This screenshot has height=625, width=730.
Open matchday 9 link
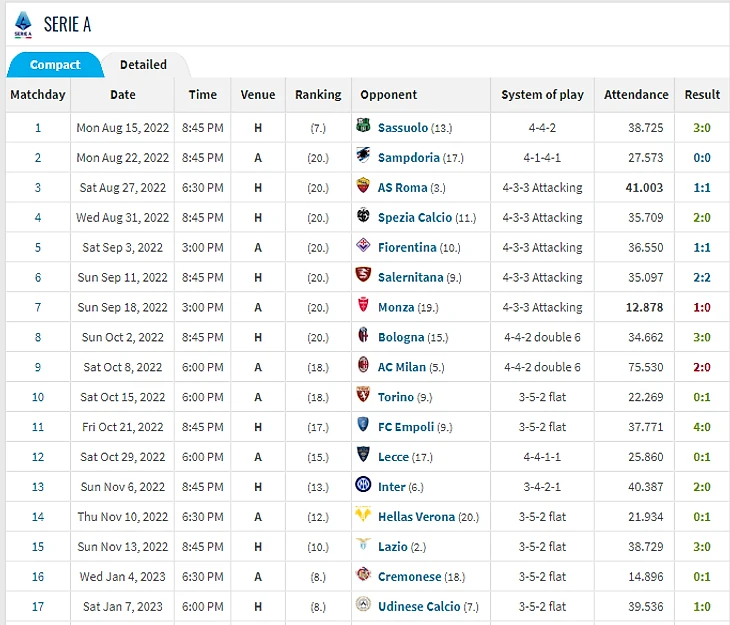coord(38,367)
